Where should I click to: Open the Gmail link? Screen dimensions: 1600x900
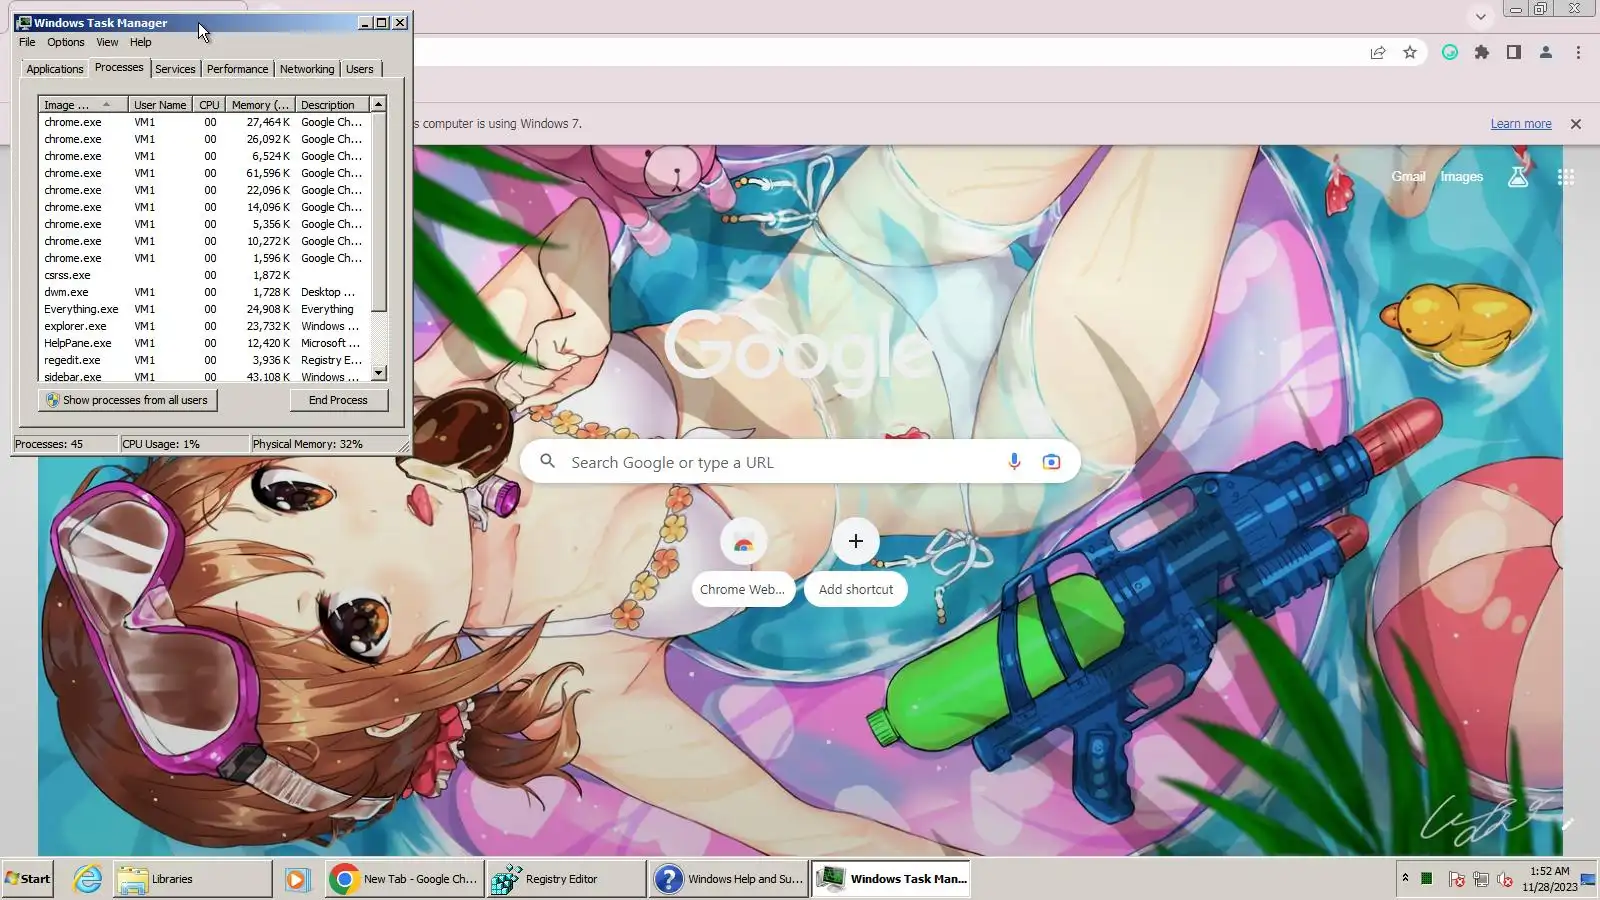coord(1408,177)
